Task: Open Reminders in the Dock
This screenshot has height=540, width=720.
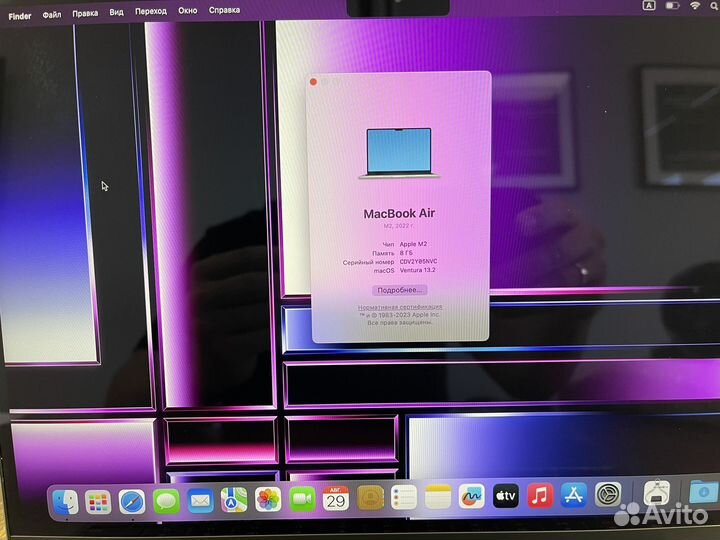Action: (404, 497)
